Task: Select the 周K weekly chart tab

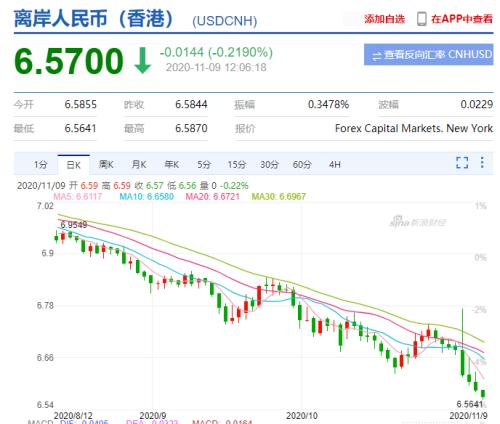Action: click(x=106, y=165)
